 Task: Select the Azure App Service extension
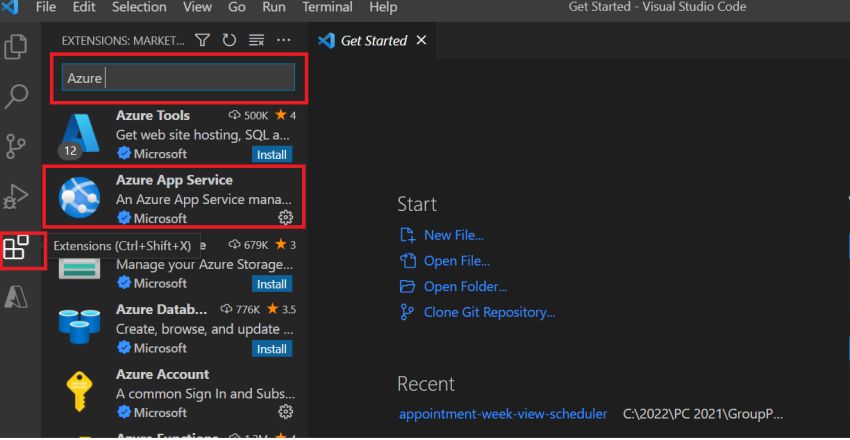(x=176, y=198)
